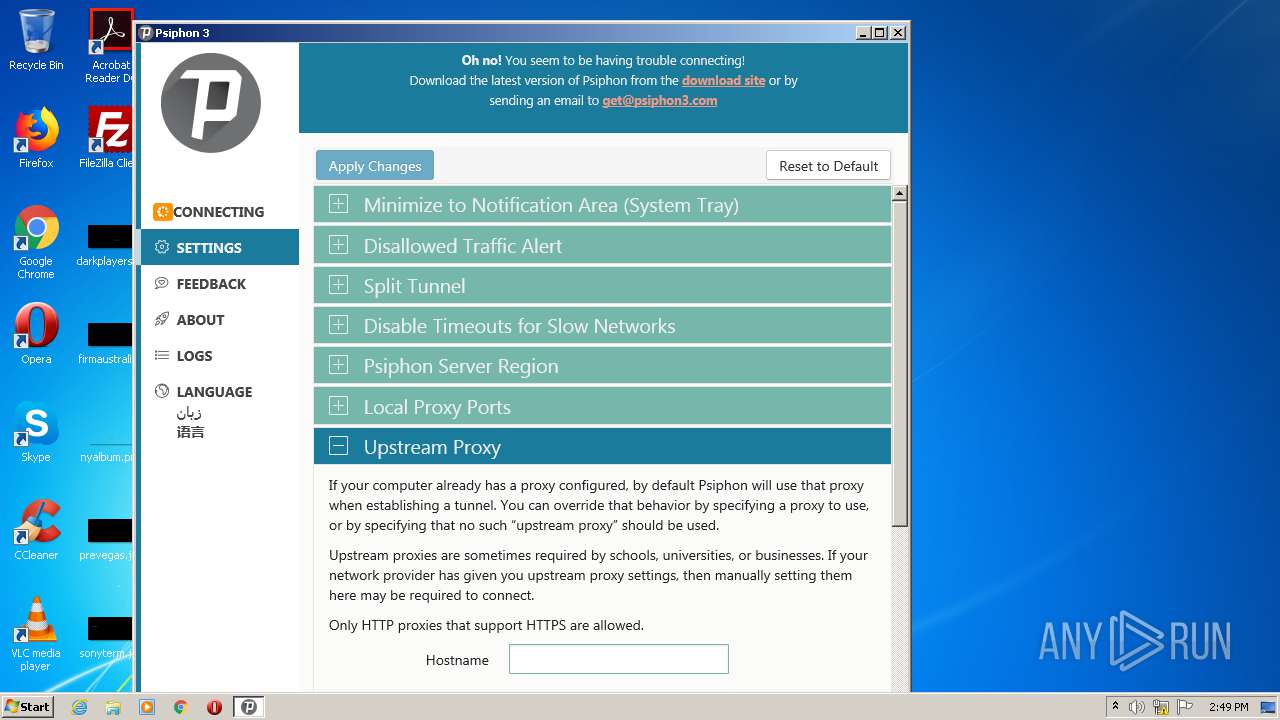The height and width of the screenshot is (720, 1280).
Task: Click the settings scrollbar up arrow
Action: [899, 194]
